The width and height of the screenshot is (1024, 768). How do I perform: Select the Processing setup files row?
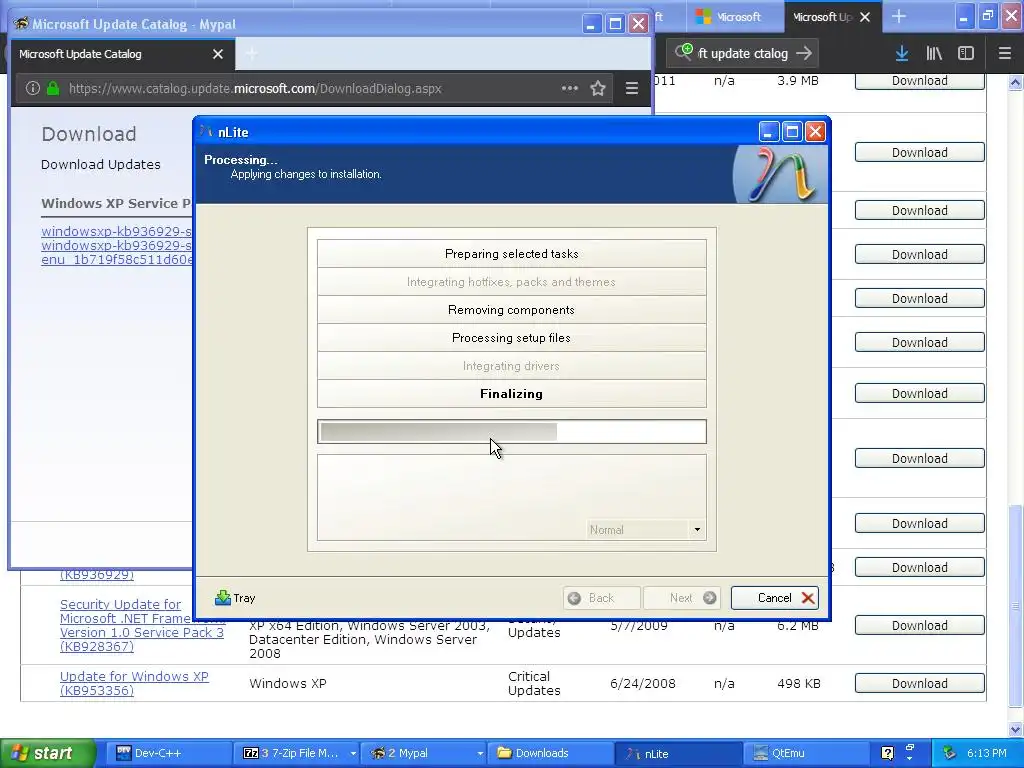(511, 338)
